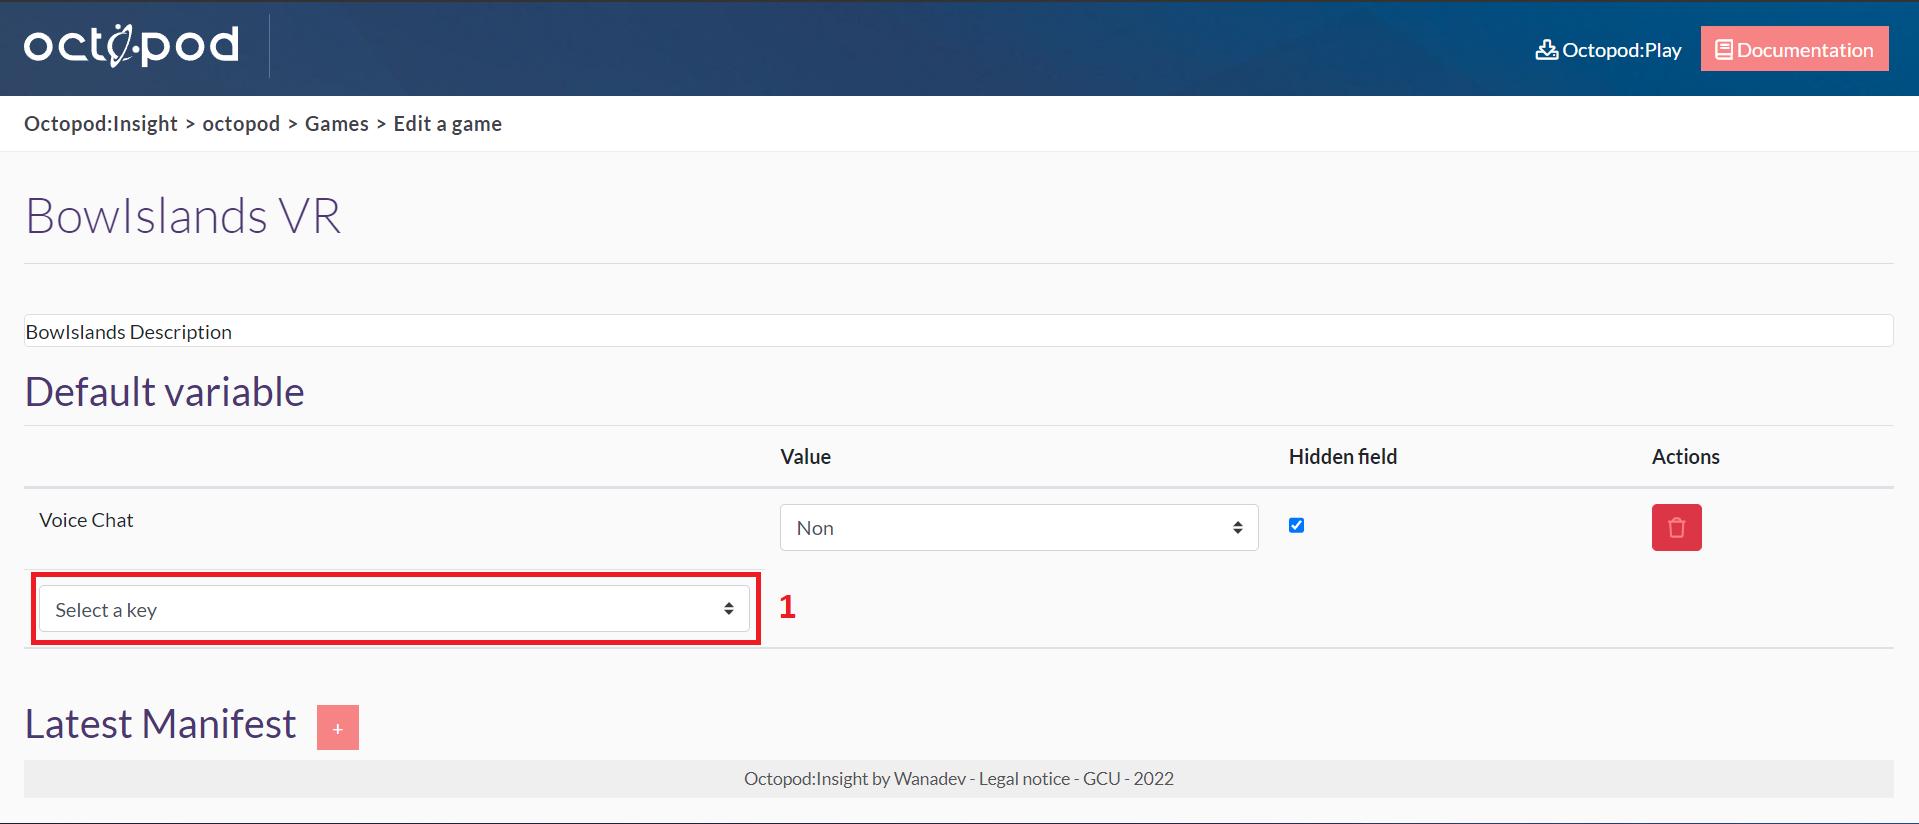
Task: Click the Wanadev footer link
Action: coord(930,779)
